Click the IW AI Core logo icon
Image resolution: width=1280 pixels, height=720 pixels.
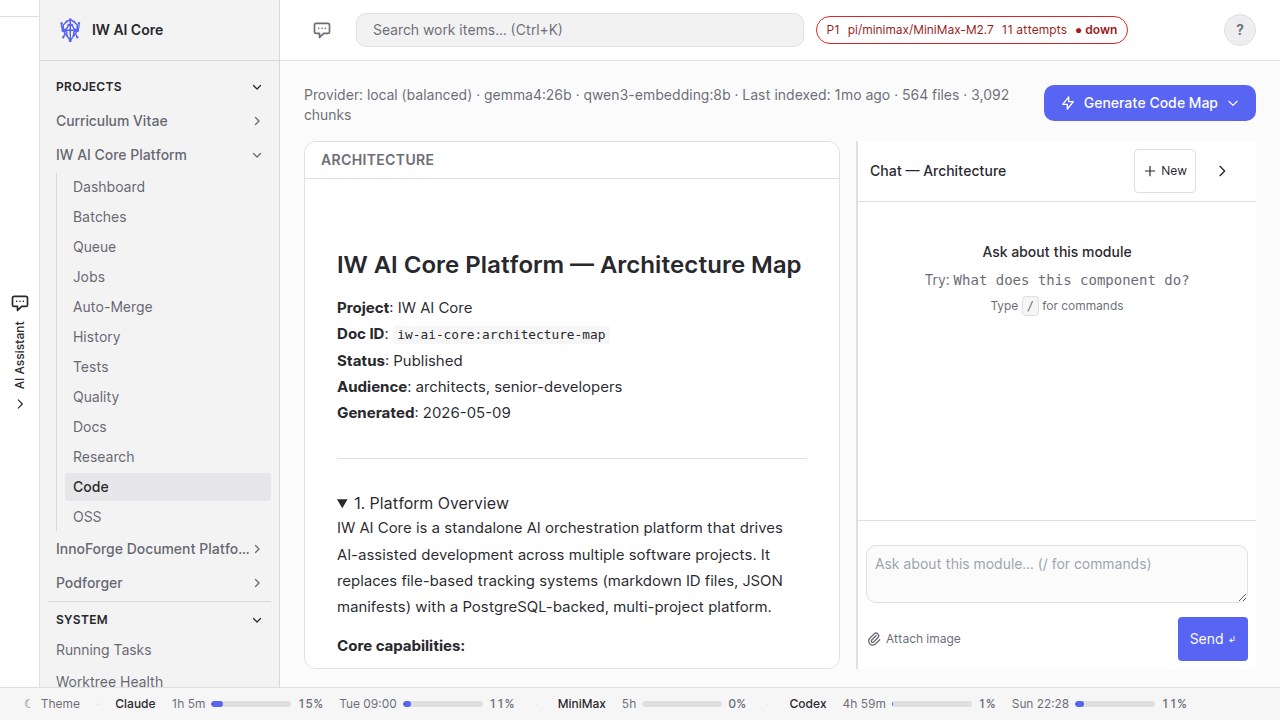point(70,30)
